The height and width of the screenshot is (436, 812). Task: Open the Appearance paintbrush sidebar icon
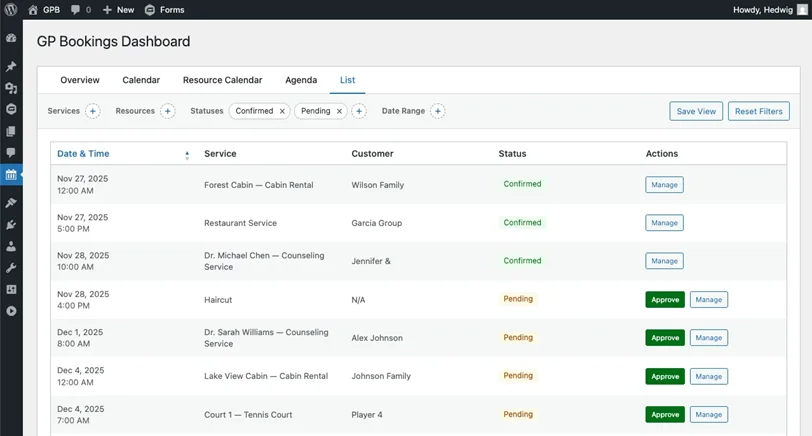click(x=11, y=202)
